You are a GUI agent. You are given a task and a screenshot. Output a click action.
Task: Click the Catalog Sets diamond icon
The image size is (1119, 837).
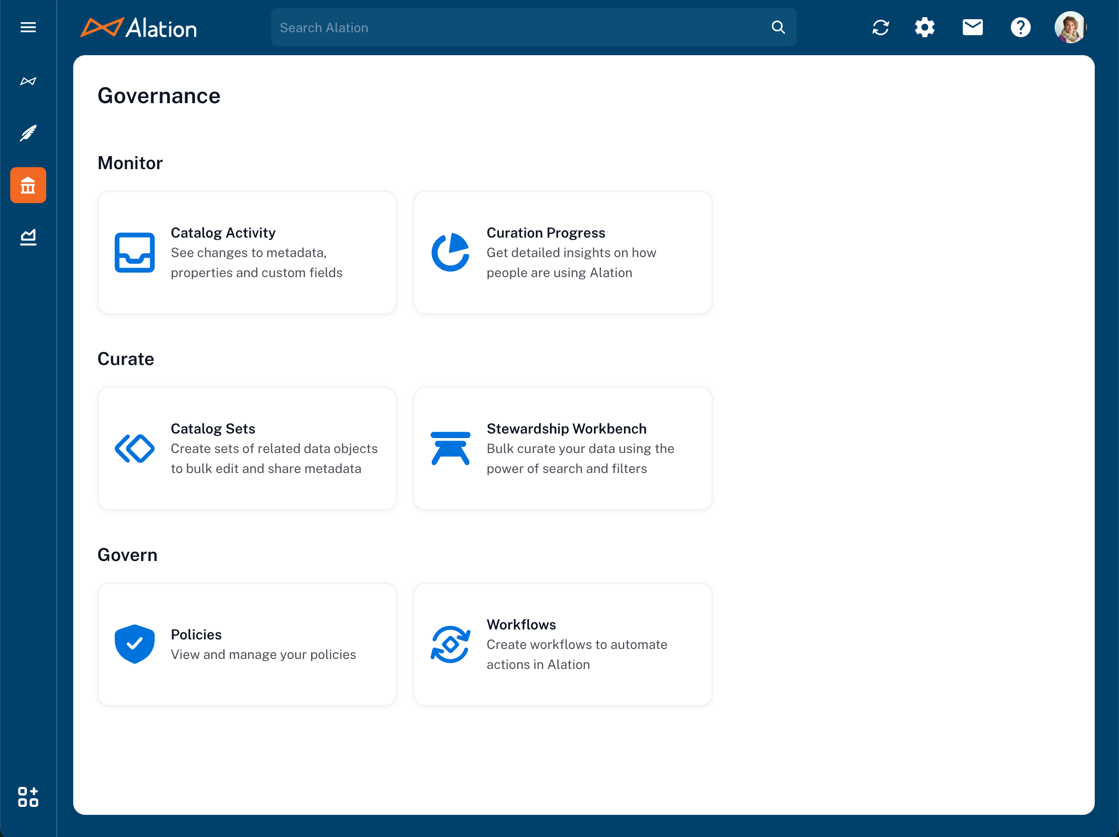[135, 449]
